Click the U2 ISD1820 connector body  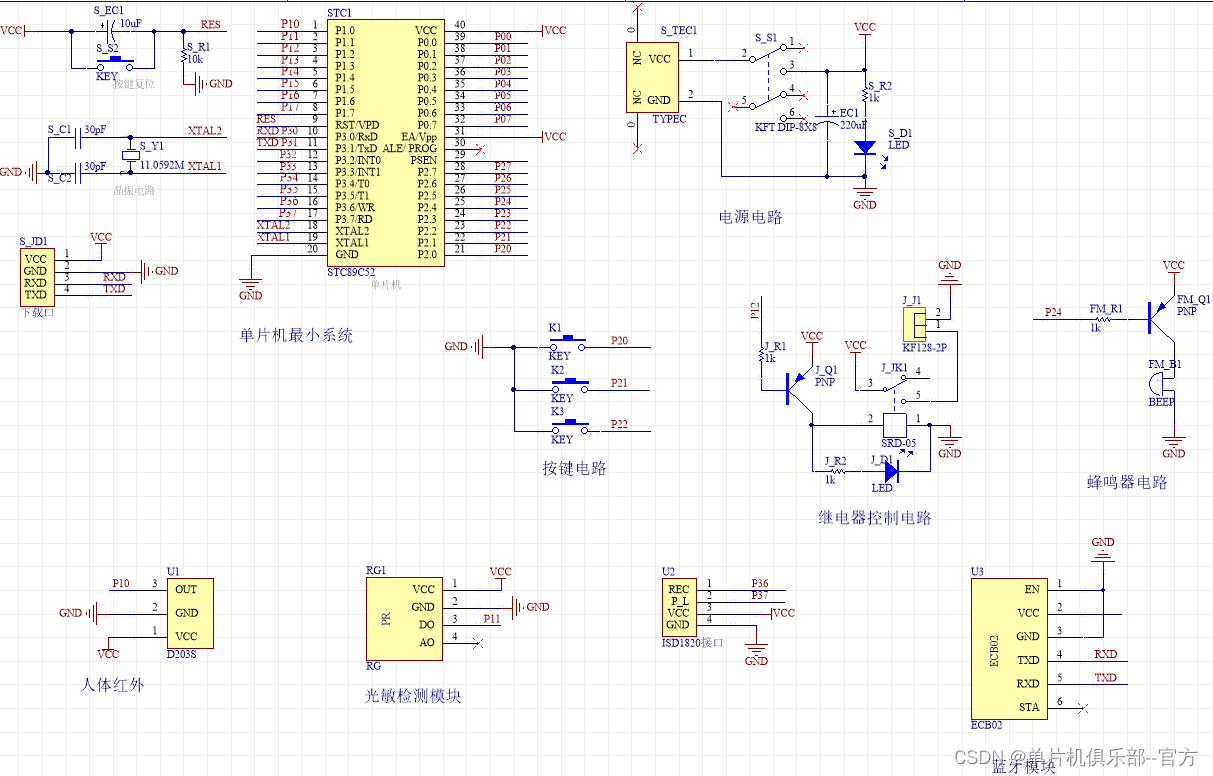tap(677, 608)
